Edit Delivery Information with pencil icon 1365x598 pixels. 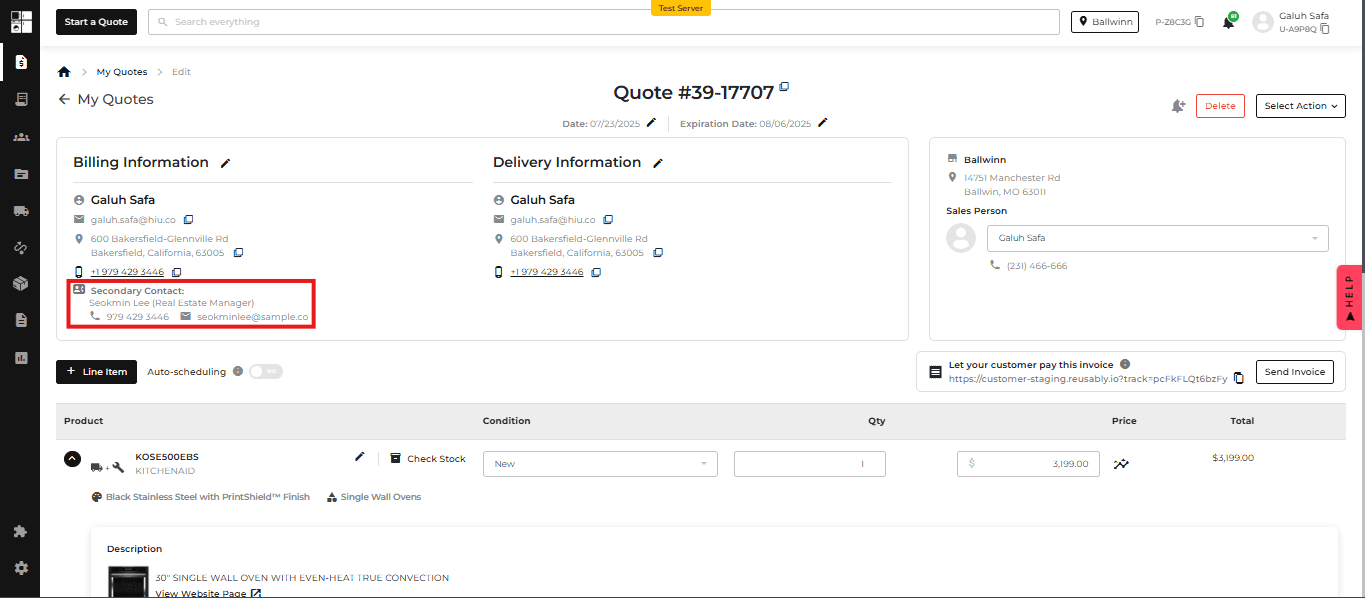pyautogui.click(x=658, y=163)
